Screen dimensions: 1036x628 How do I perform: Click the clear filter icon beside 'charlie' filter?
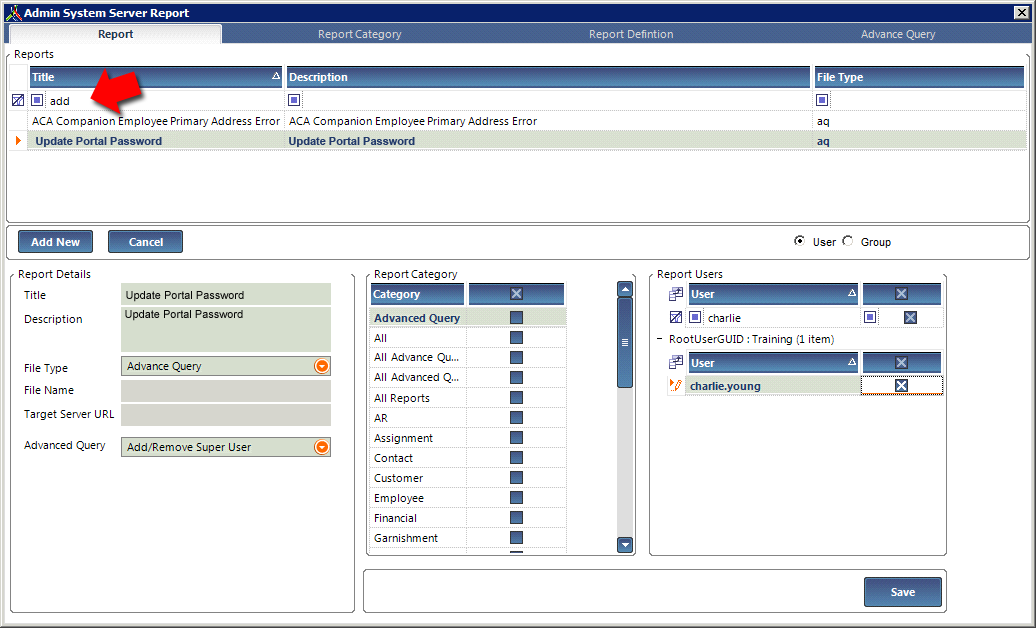click(x=676, y=317)
